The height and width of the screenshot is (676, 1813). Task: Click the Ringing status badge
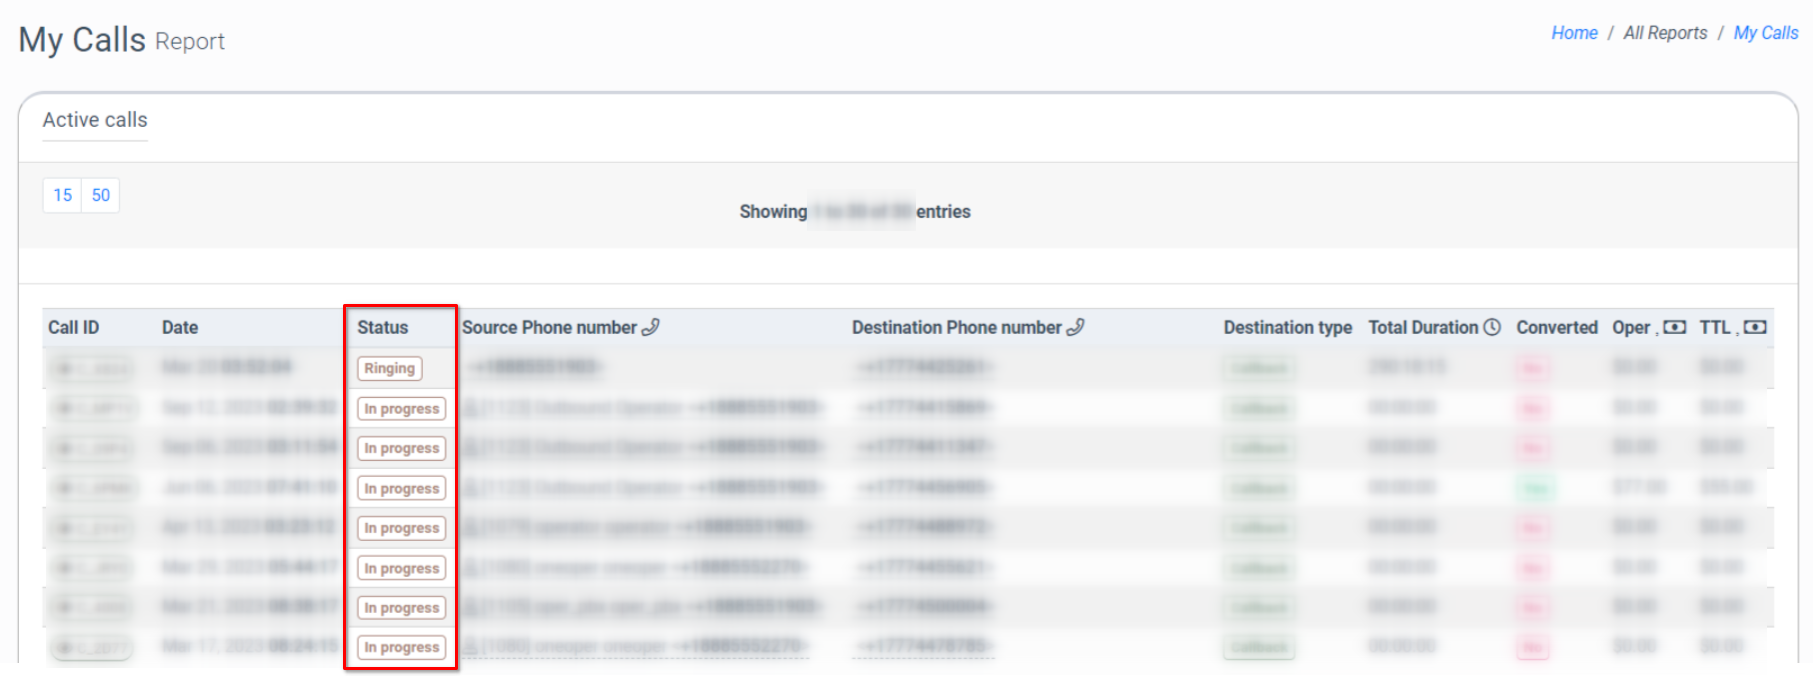[389, 368]
